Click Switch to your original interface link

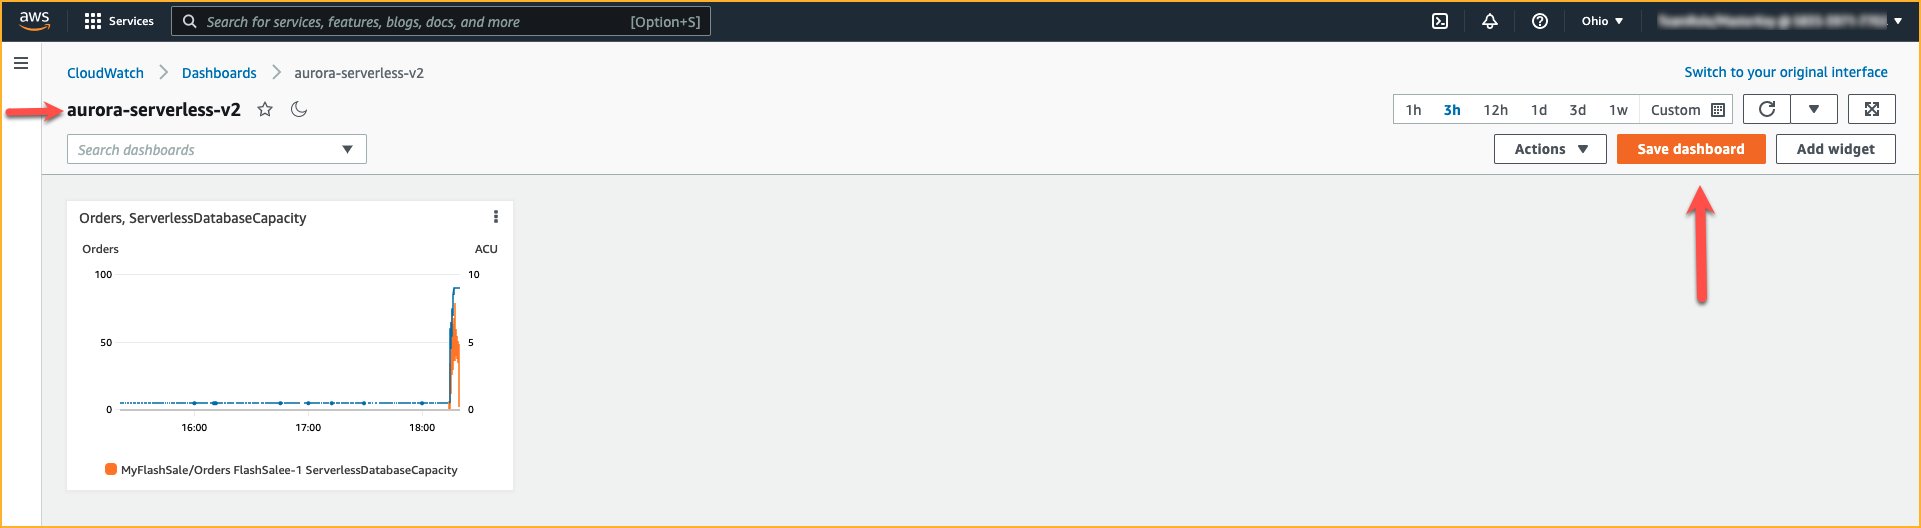(x=1786, y=72)
